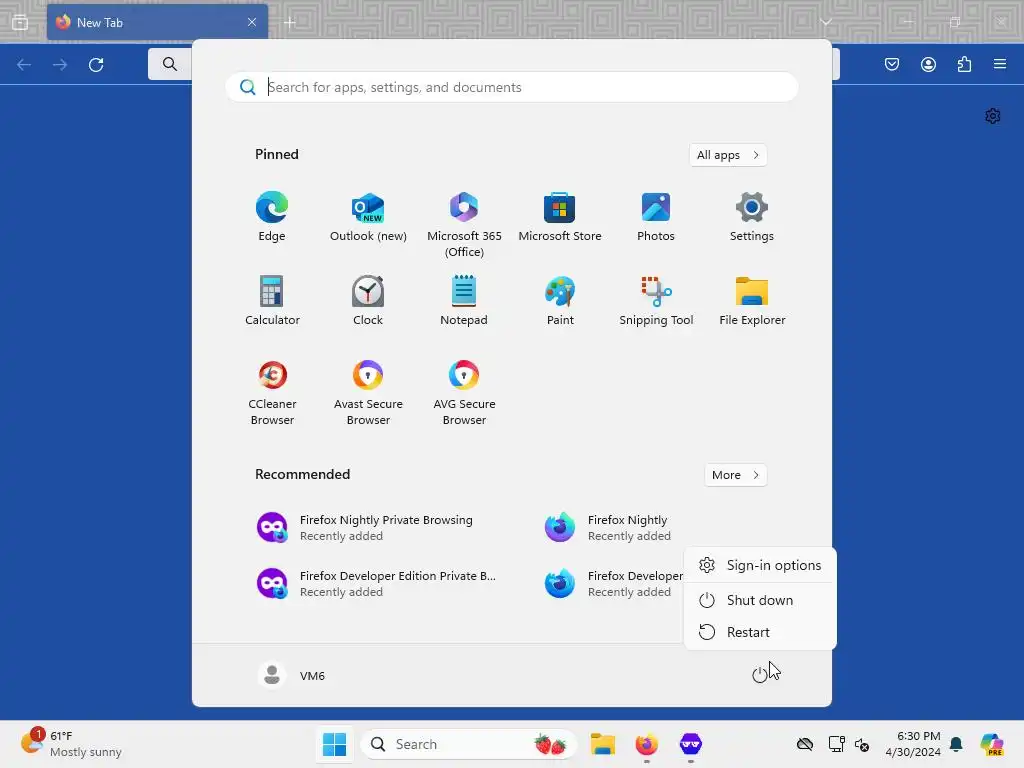
Task: Open Avast Secure Browser
Action: coord(368,392)
